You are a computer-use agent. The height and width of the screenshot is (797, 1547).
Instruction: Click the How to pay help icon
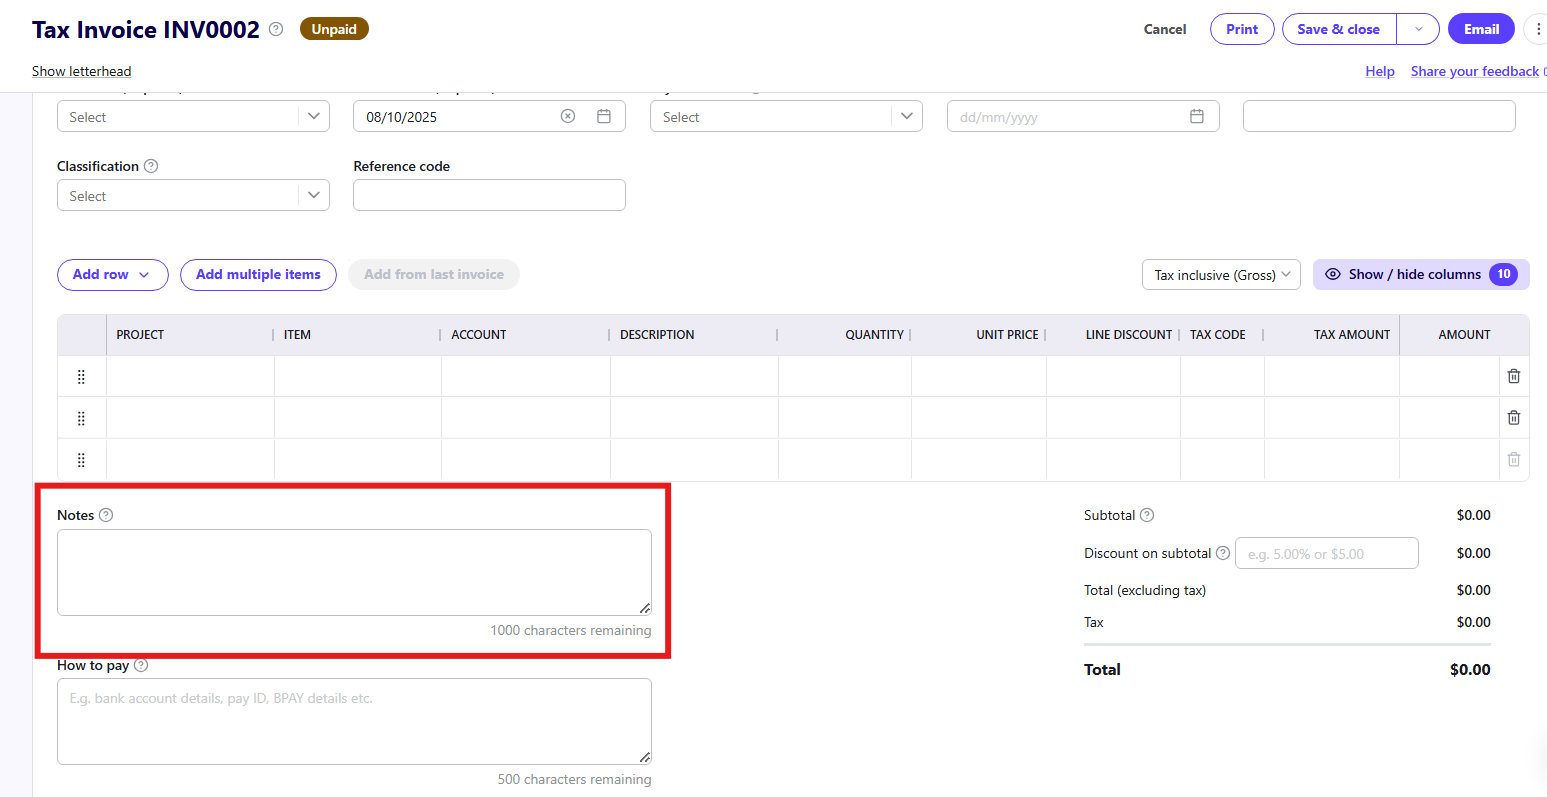(x=141, y=665)
